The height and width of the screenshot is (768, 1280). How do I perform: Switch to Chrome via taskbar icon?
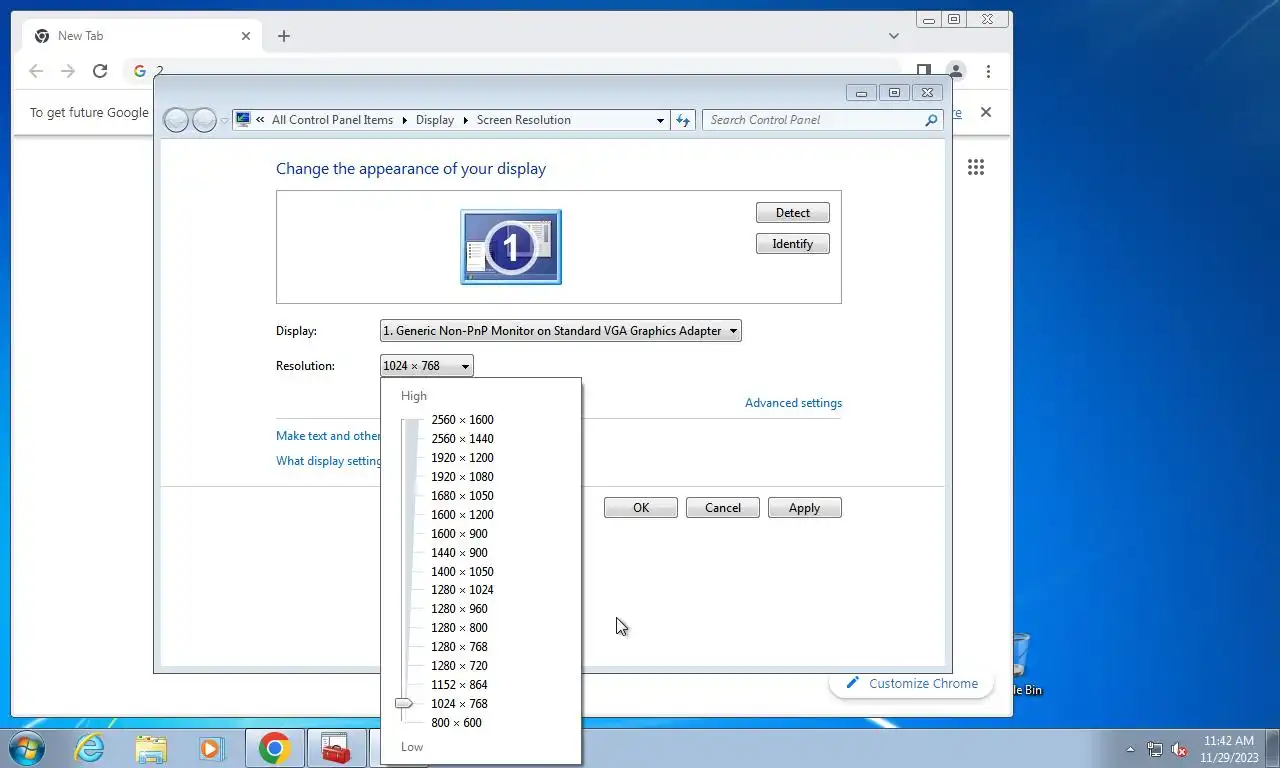274,748
